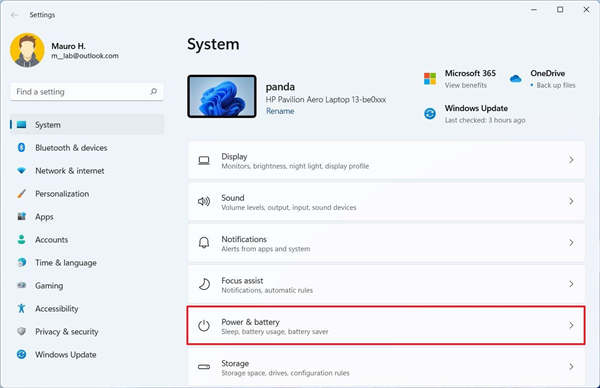The image size is (600, 388).
Task: Click the Find a setting search box
Action: click(87, 92)
